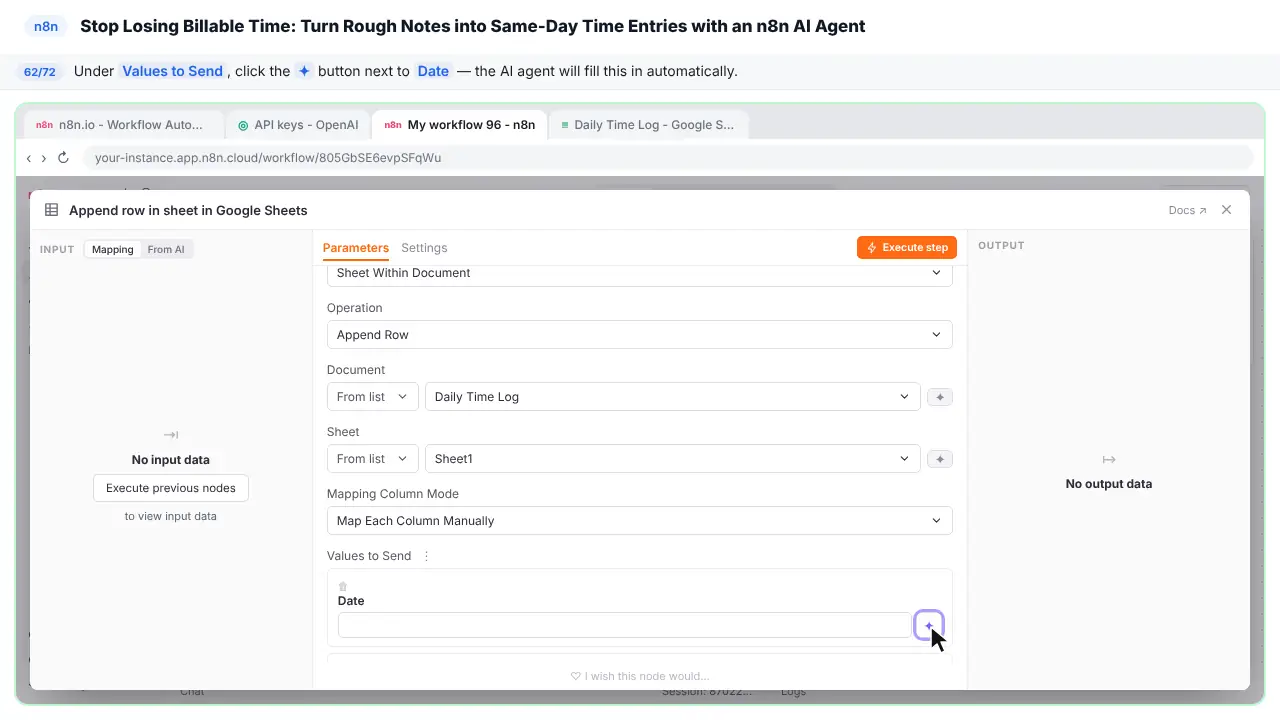Switch to the Settings tab
Image resolution: width=1280 pixels, height=720 pixels.
click(x=424, y=248)
